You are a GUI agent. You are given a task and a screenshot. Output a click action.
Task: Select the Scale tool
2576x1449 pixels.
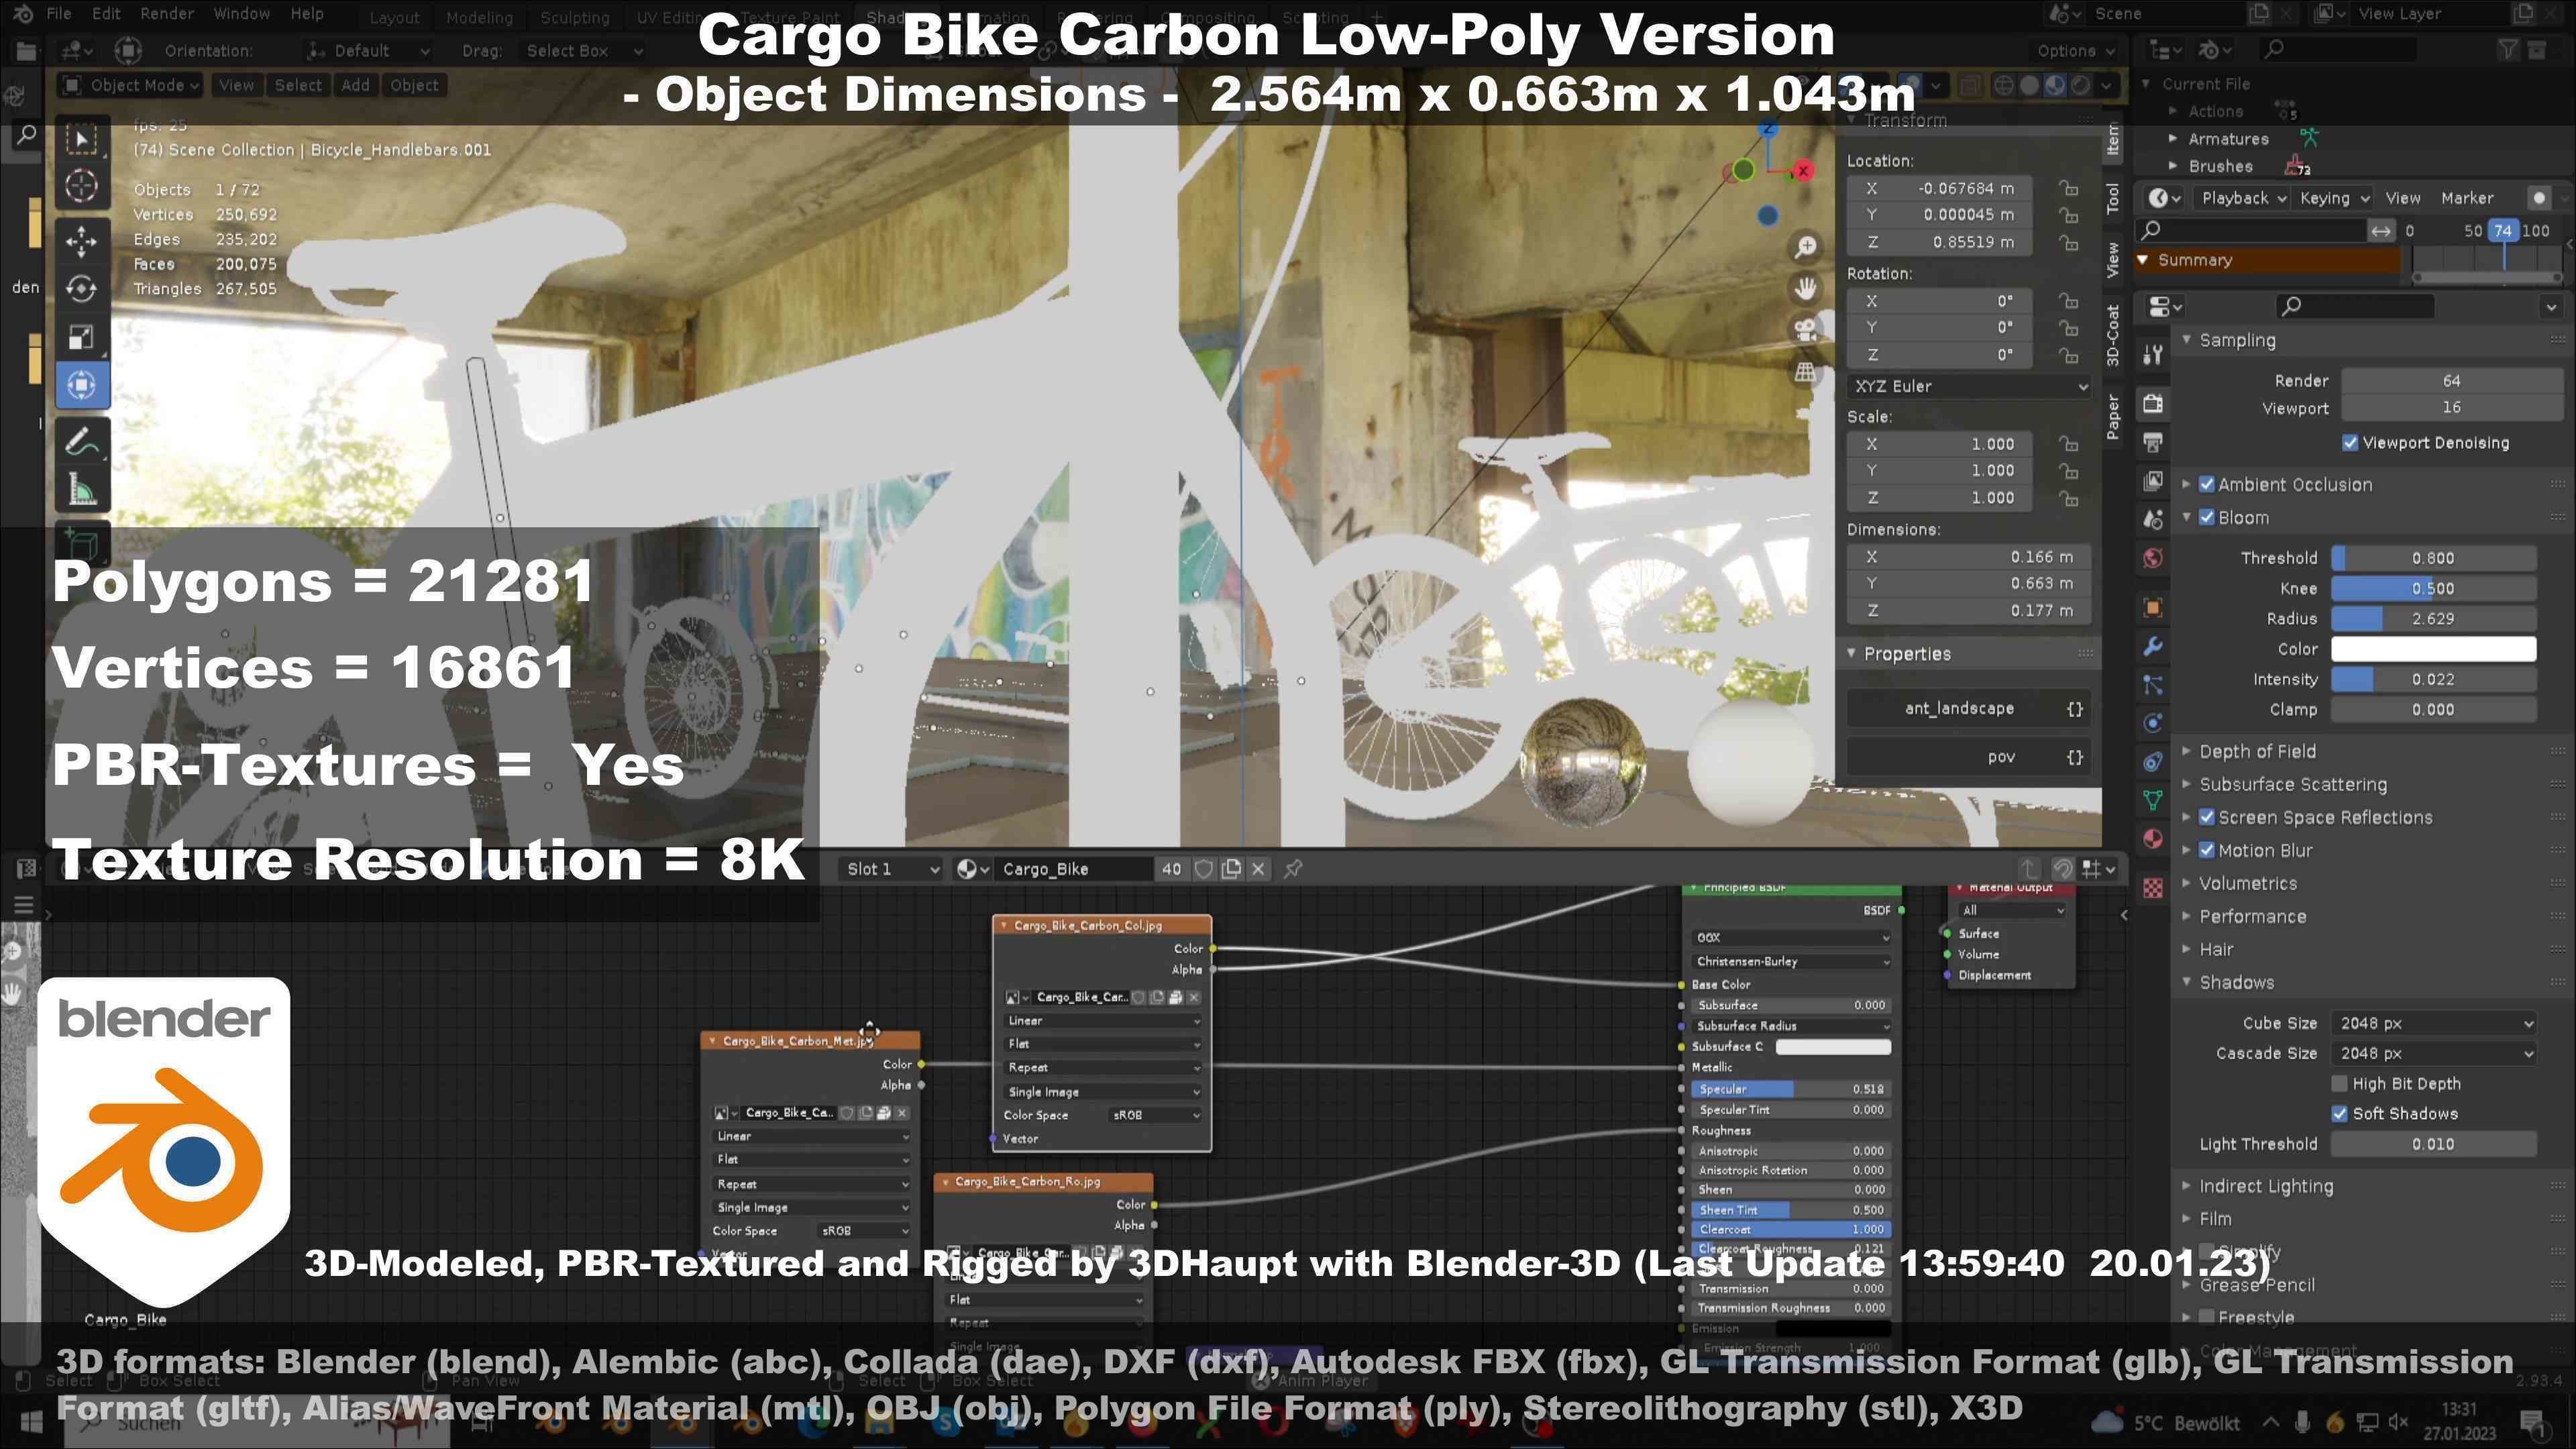[x=82, y=337]
